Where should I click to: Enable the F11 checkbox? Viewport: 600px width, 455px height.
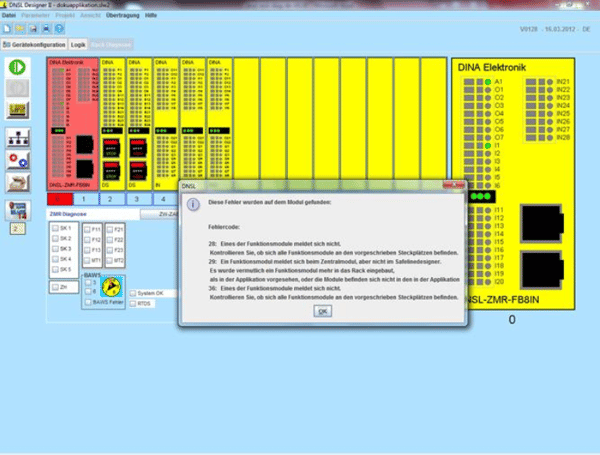point(87,229)
